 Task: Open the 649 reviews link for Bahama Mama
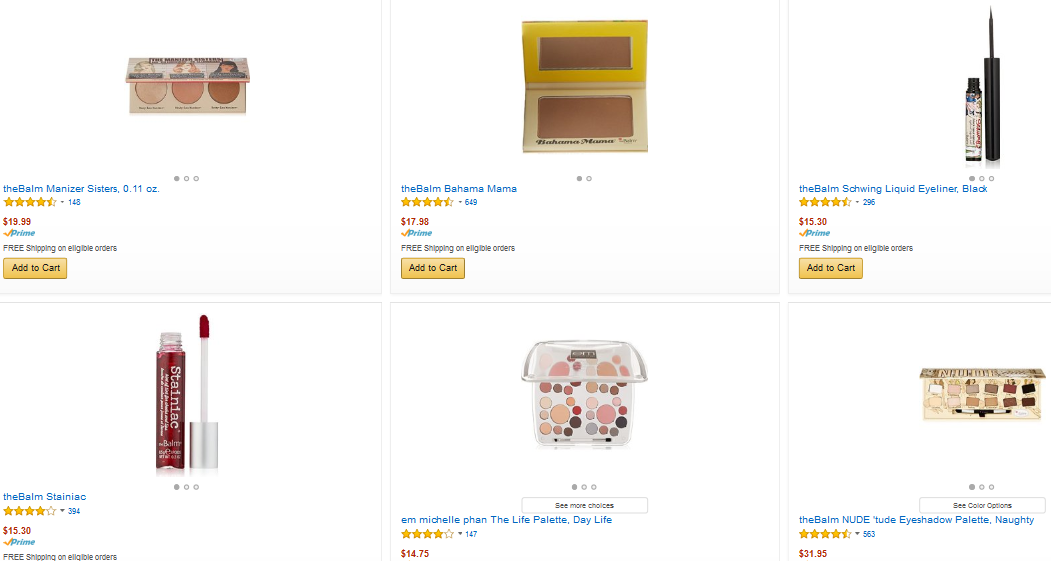click(471, 202)
